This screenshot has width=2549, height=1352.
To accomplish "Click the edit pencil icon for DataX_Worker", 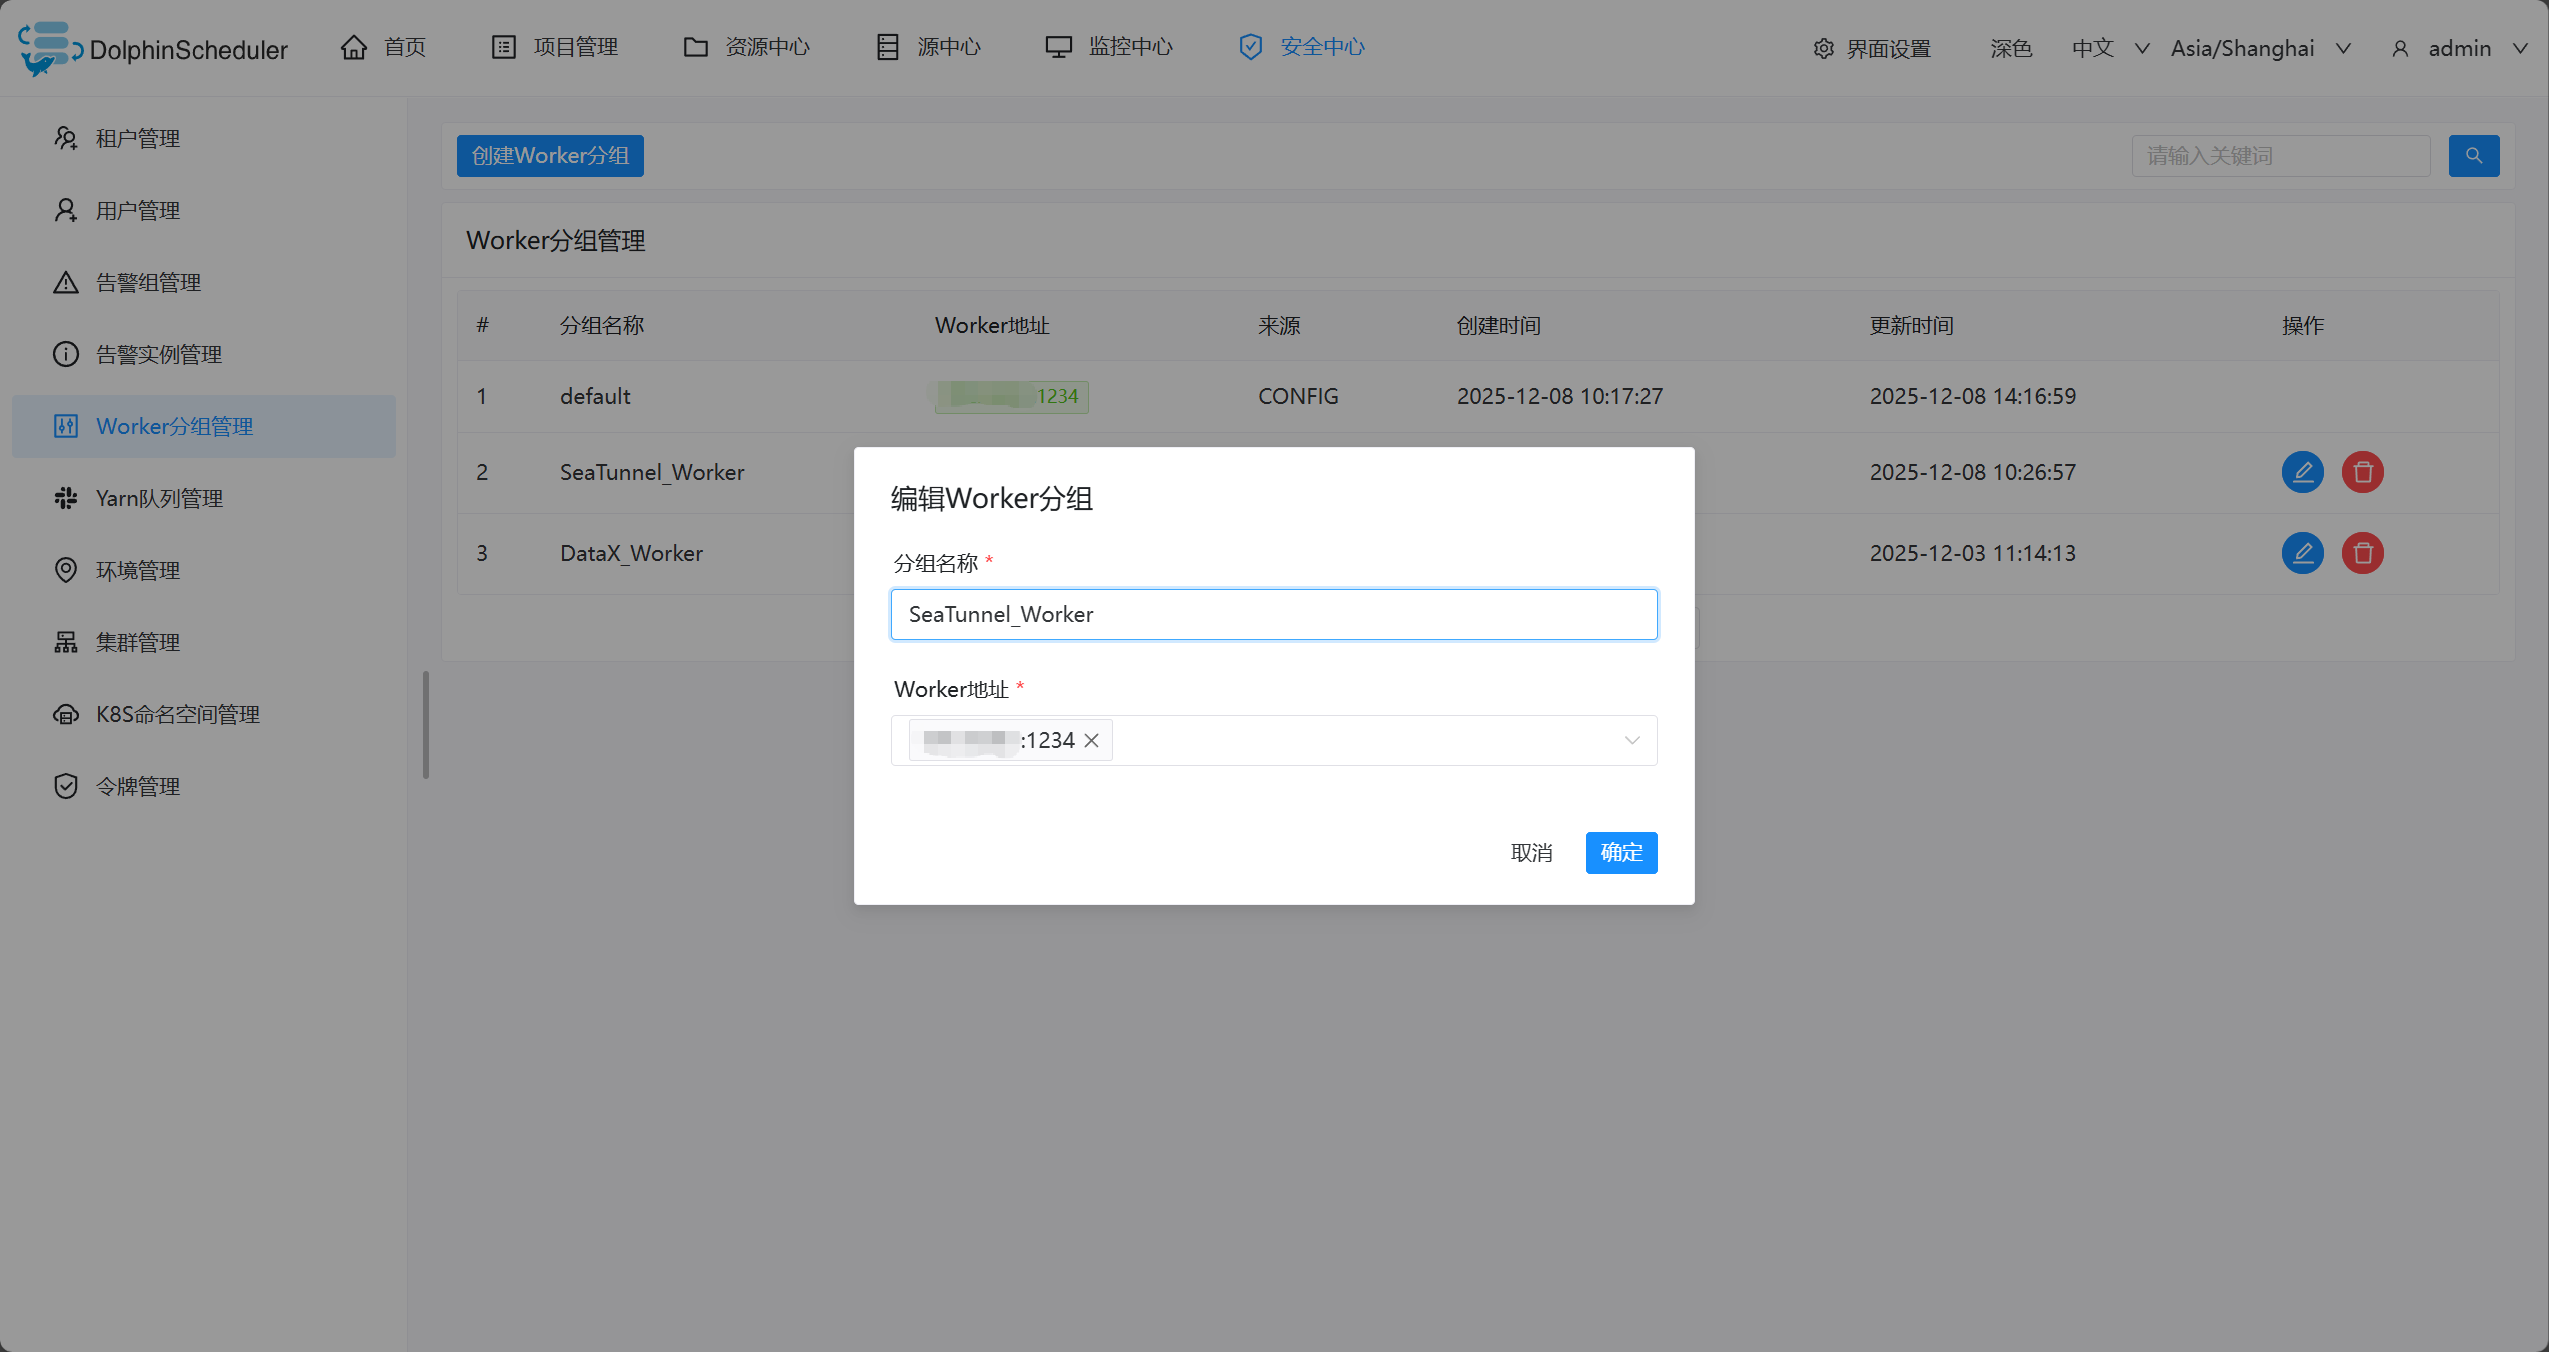I will [x=2302, y=553].
